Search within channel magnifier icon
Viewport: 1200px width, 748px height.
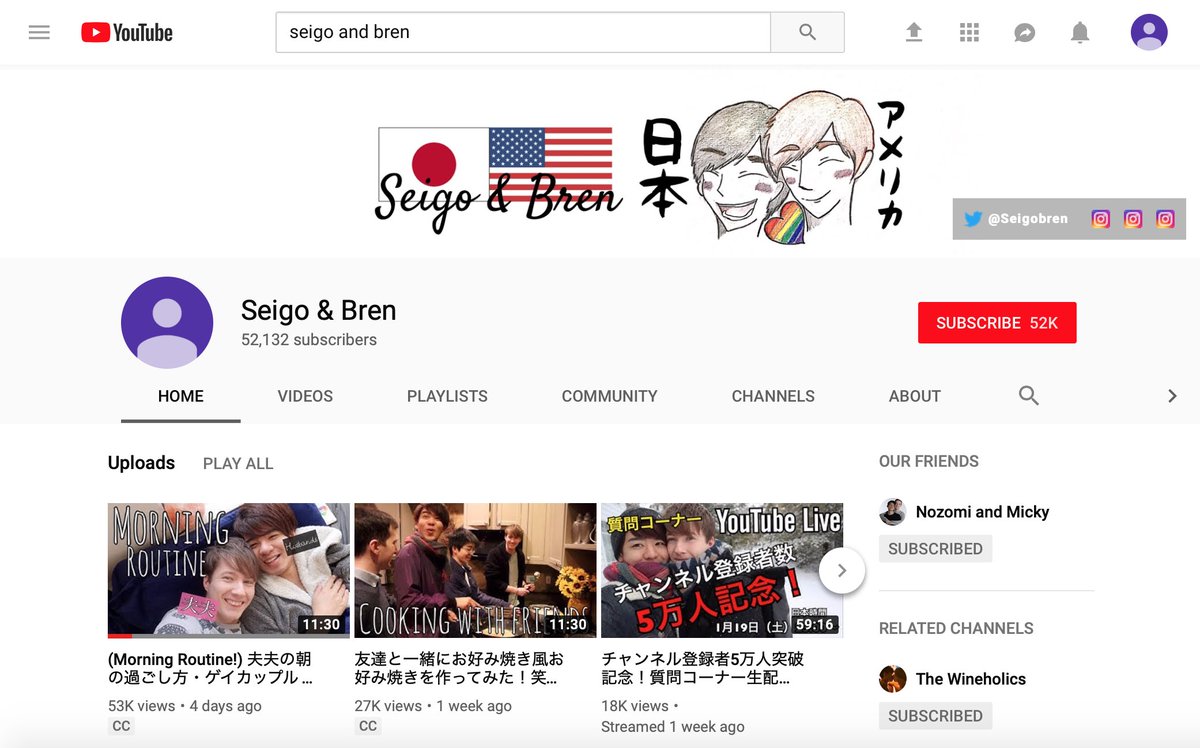[1029, 396]
